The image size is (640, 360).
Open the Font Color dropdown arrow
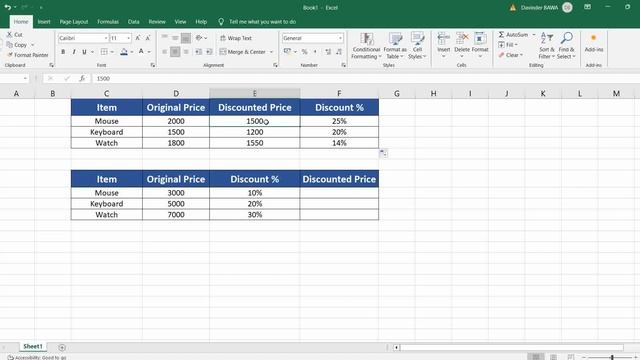149,52
